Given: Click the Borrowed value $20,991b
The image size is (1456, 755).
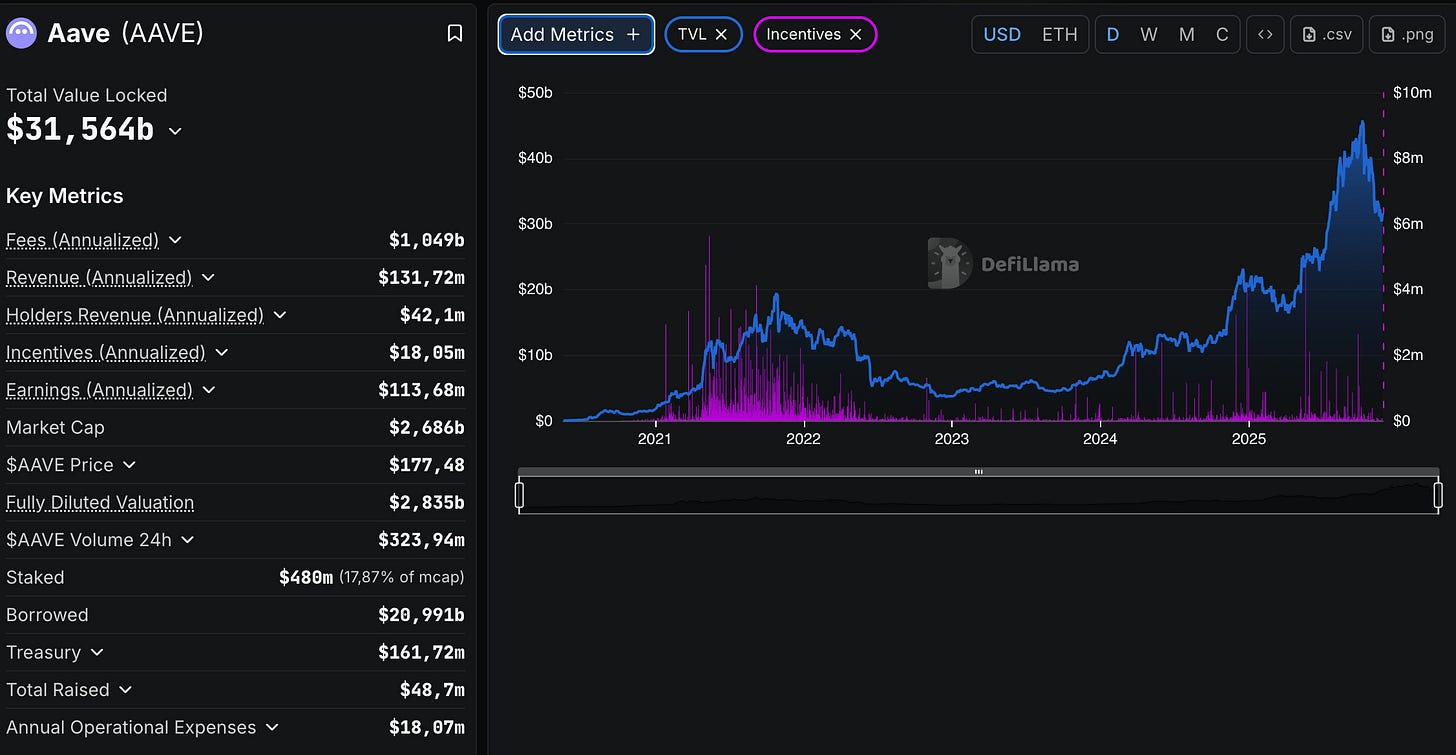Looking at the screenshot, I should (x=421, y=615).
